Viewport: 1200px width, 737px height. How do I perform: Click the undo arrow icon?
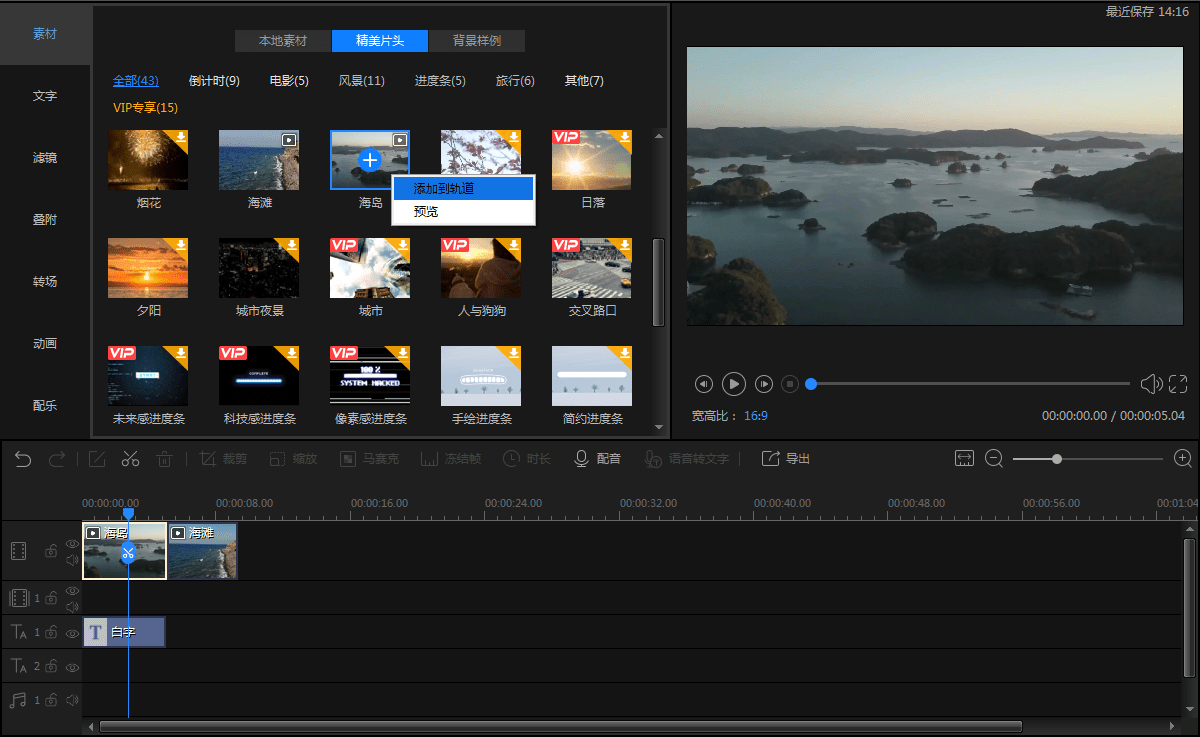click(23, 459)
